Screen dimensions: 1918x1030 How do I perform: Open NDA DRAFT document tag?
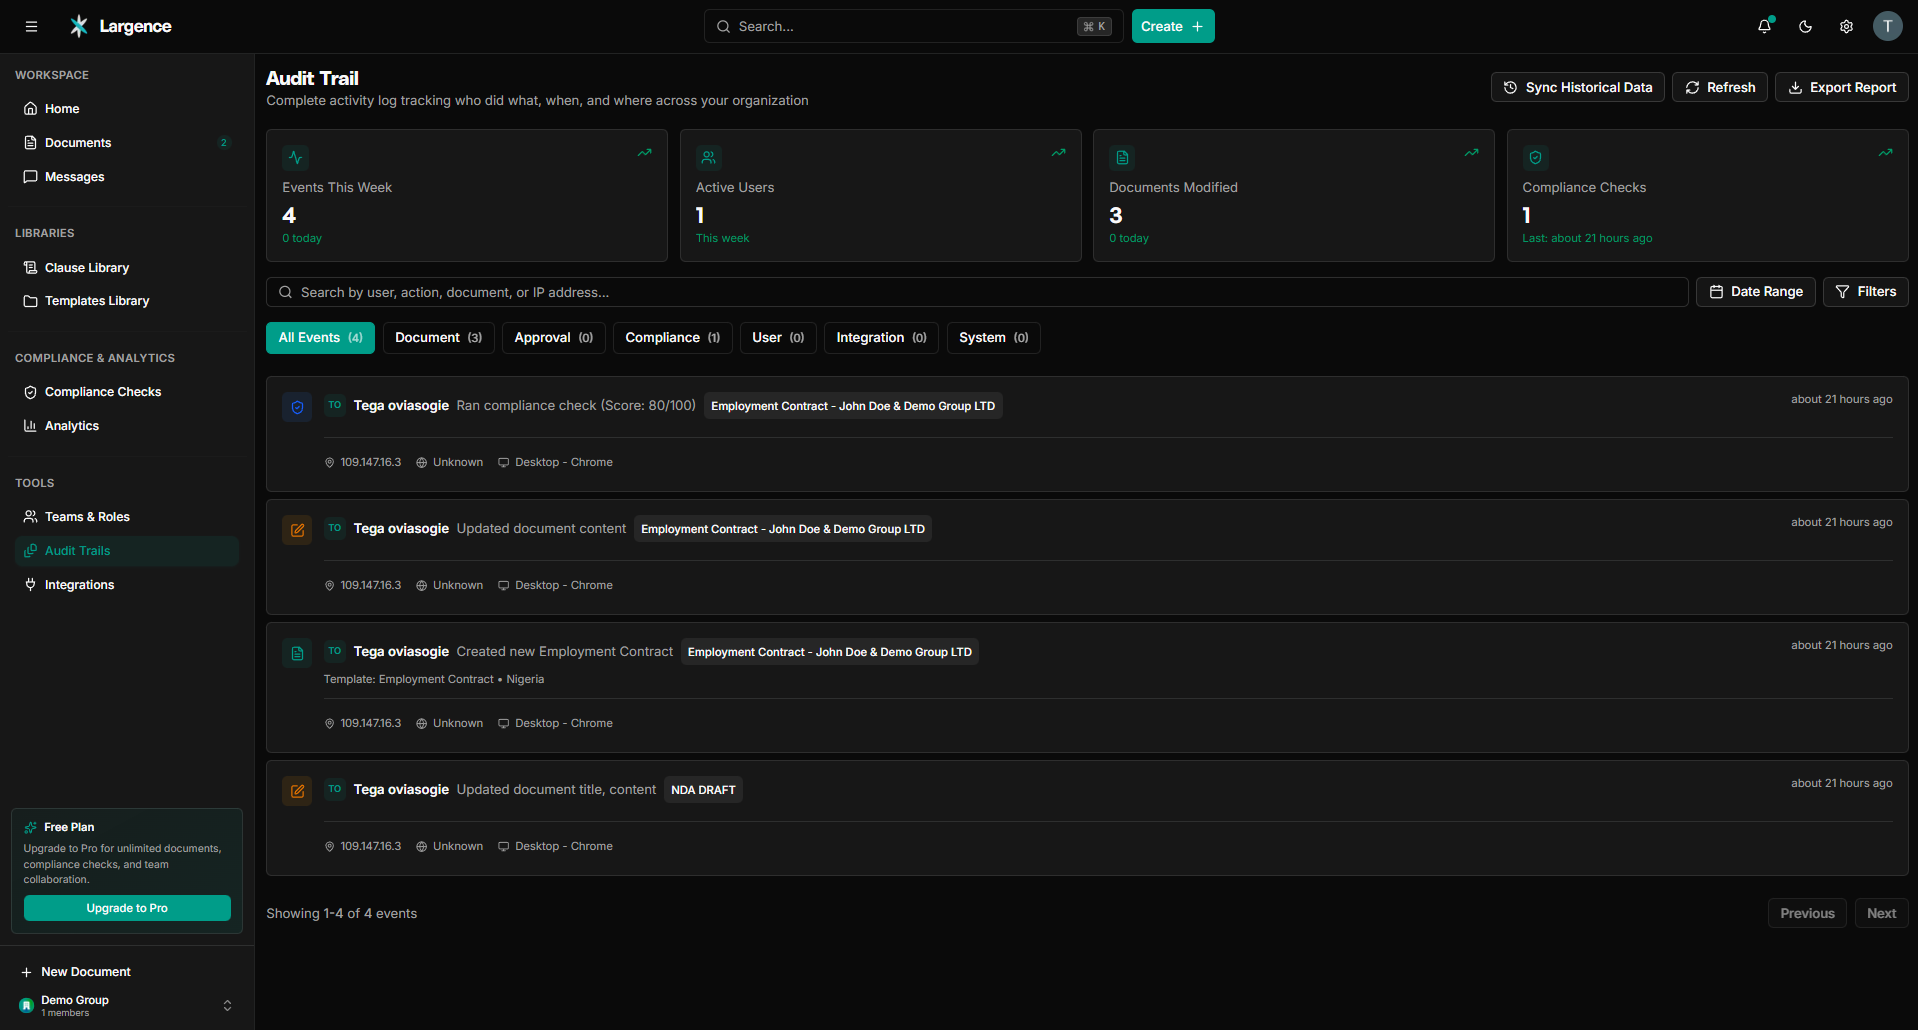[703, 790]
